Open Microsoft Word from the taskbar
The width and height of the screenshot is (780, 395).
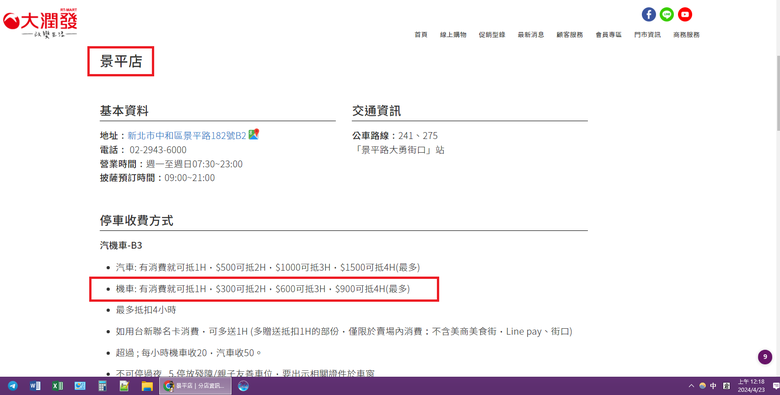[x=35, y=386]
